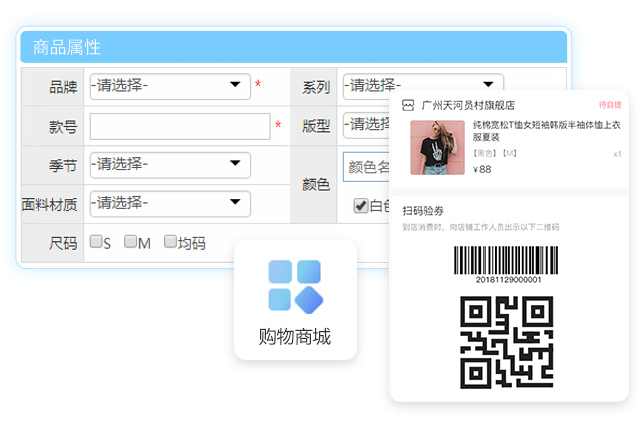Click the store icon beside 广州天河员村旗舰店
Viewport: 642px width, 447px height.
[408, 105]
